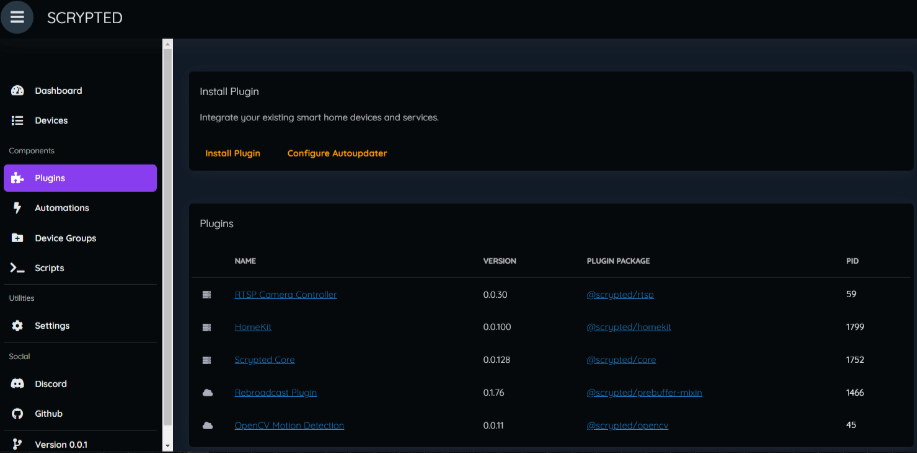The width and height of the screenshot is (917, 453).
Task: Click the Install Plugin button
Action: [233, 153]
